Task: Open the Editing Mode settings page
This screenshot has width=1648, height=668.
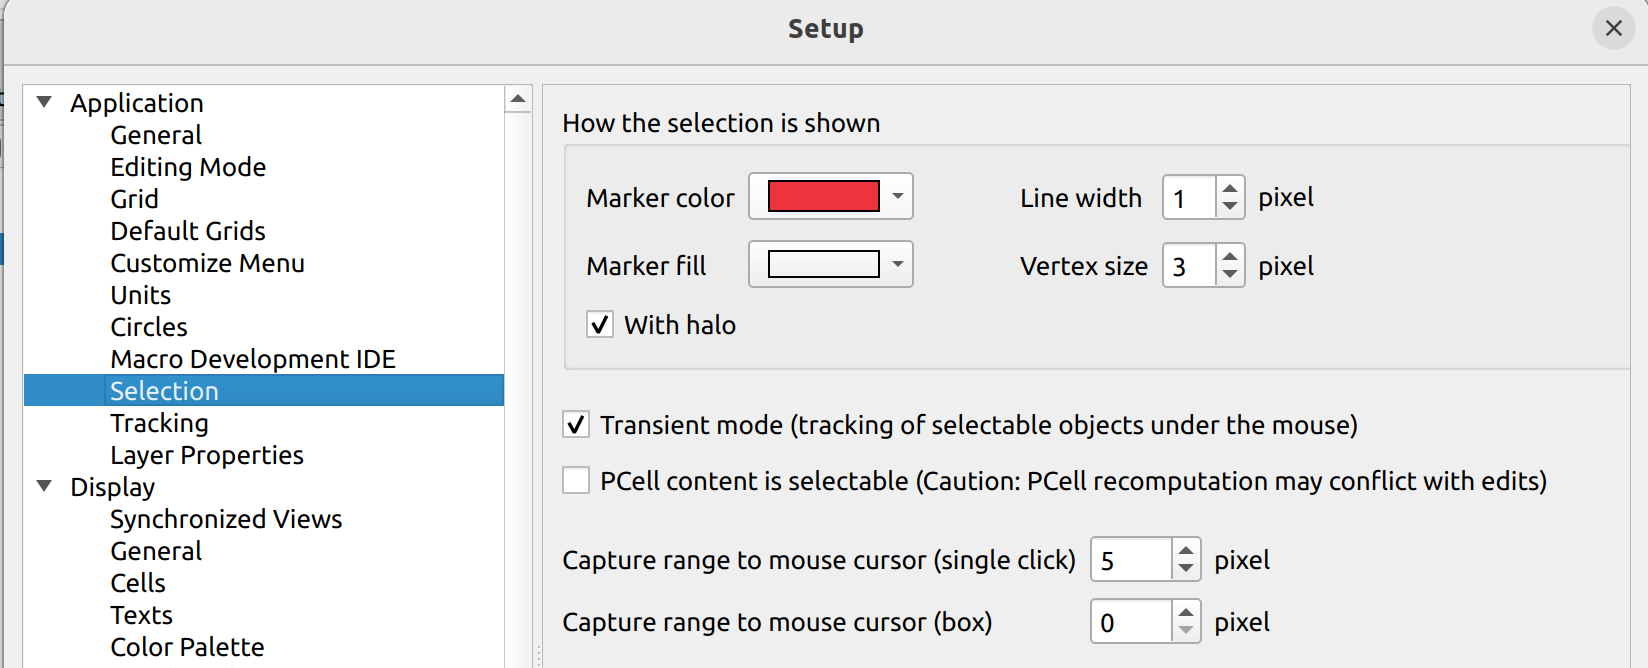Action: [x=188, y=167]
